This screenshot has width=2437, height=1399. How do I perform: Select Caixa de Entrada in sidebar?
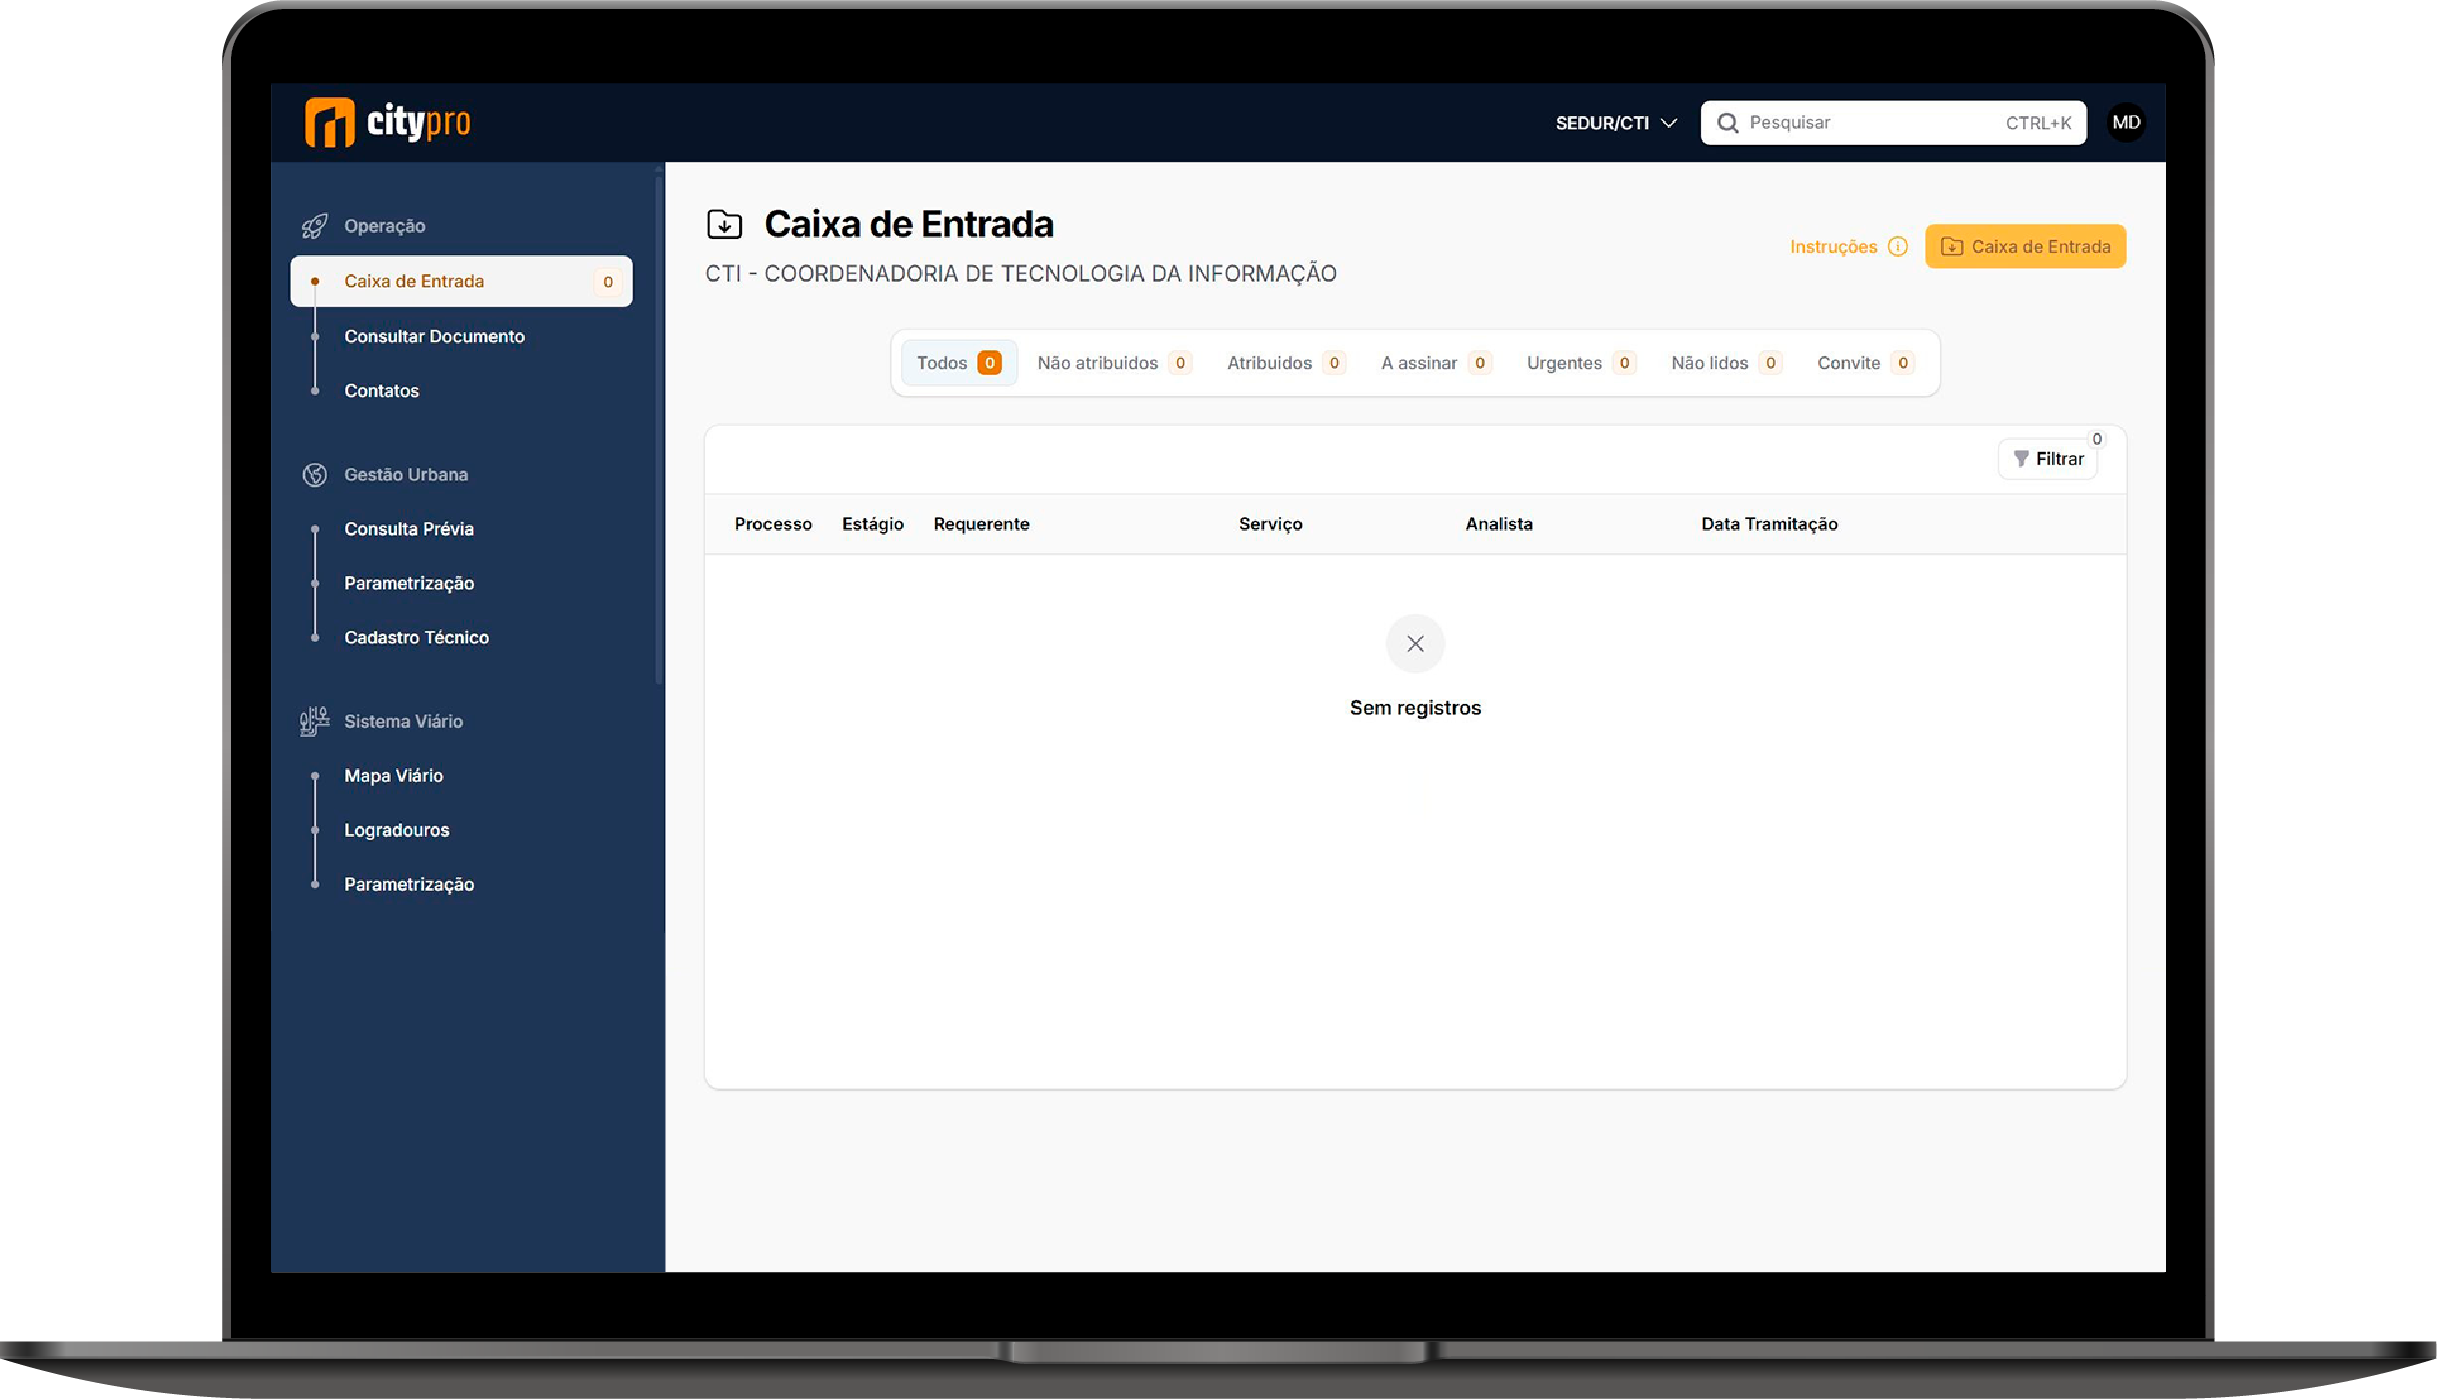pos(461,281)
